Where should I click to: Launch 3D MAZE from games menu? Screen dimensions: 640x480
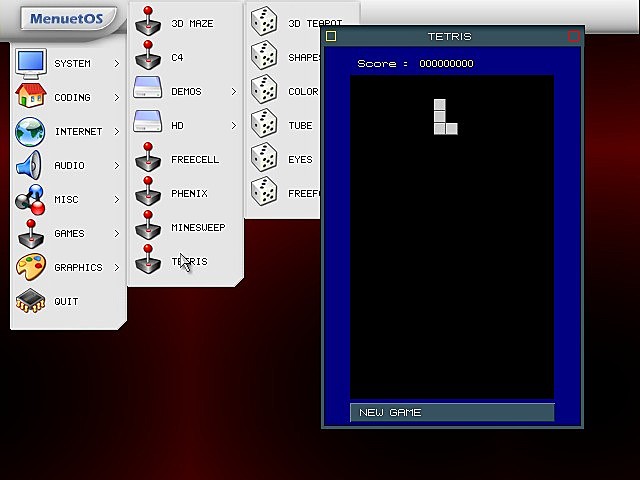click(x=192, y=24)
